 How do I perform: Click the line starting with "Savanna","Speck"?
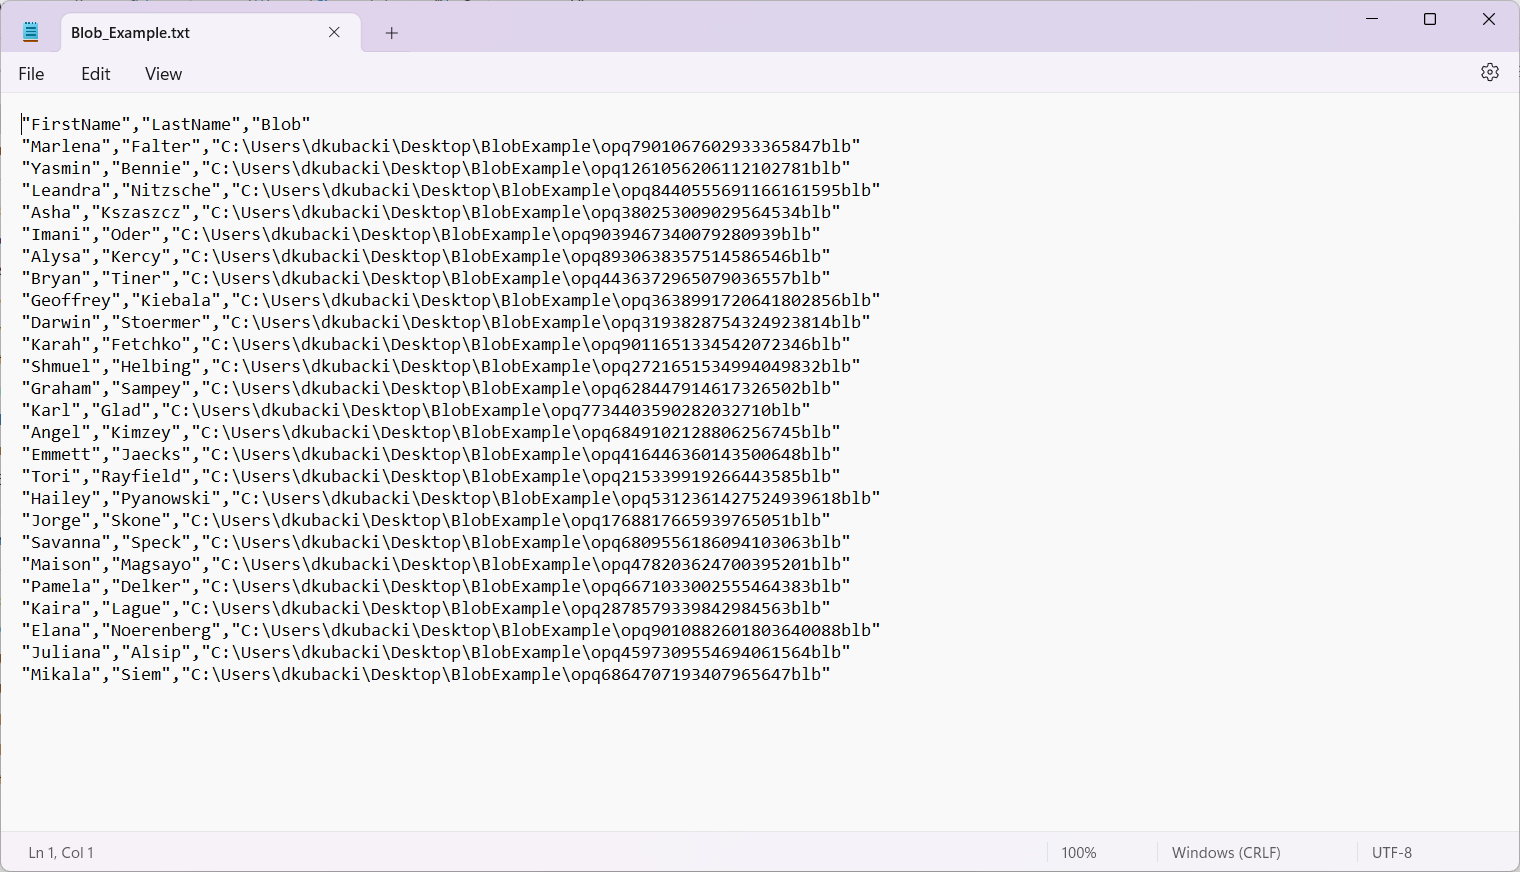[x=436, y=542]
